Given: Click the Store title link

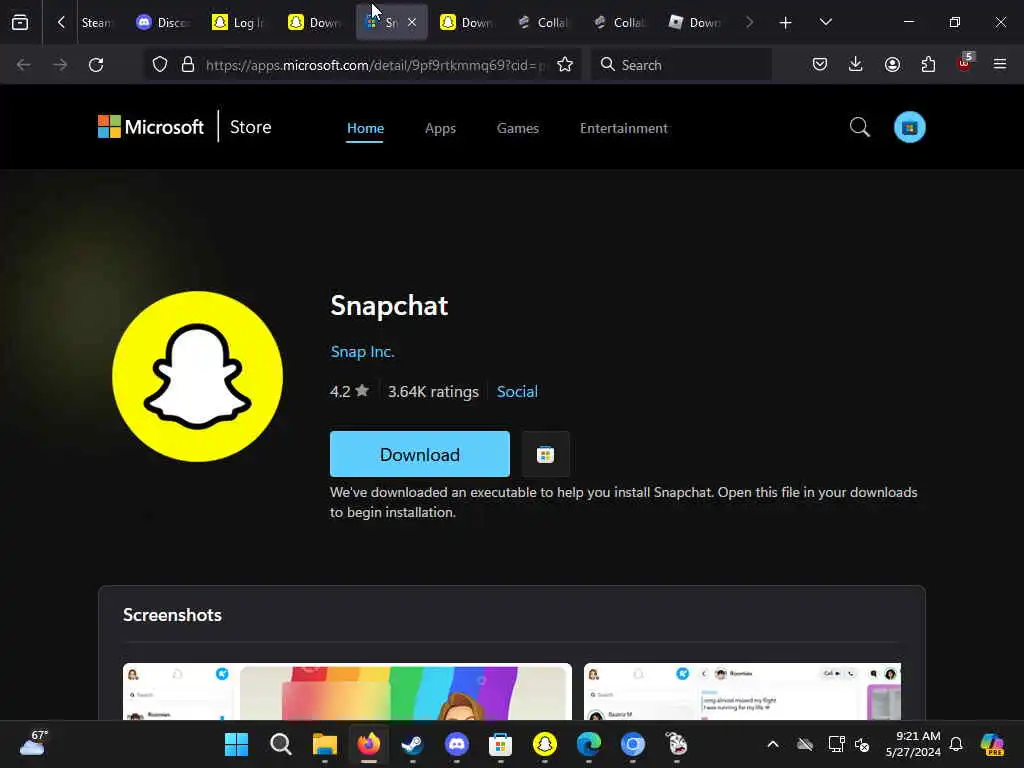Looking at the screenshot, I should click(x=250, y=127).
